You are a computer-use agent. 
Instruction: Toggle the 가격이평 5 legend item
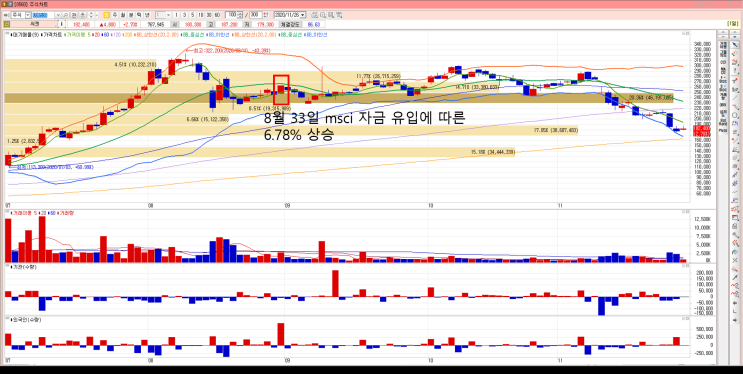[x=76, y=34]
